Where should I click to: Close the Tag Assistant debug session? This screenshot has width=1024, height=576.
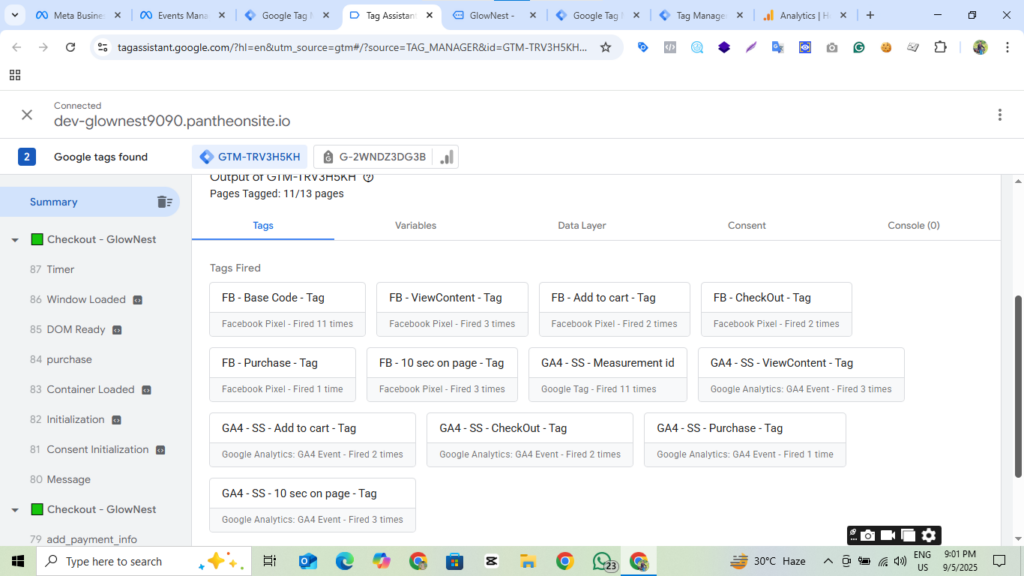point(27,115)
